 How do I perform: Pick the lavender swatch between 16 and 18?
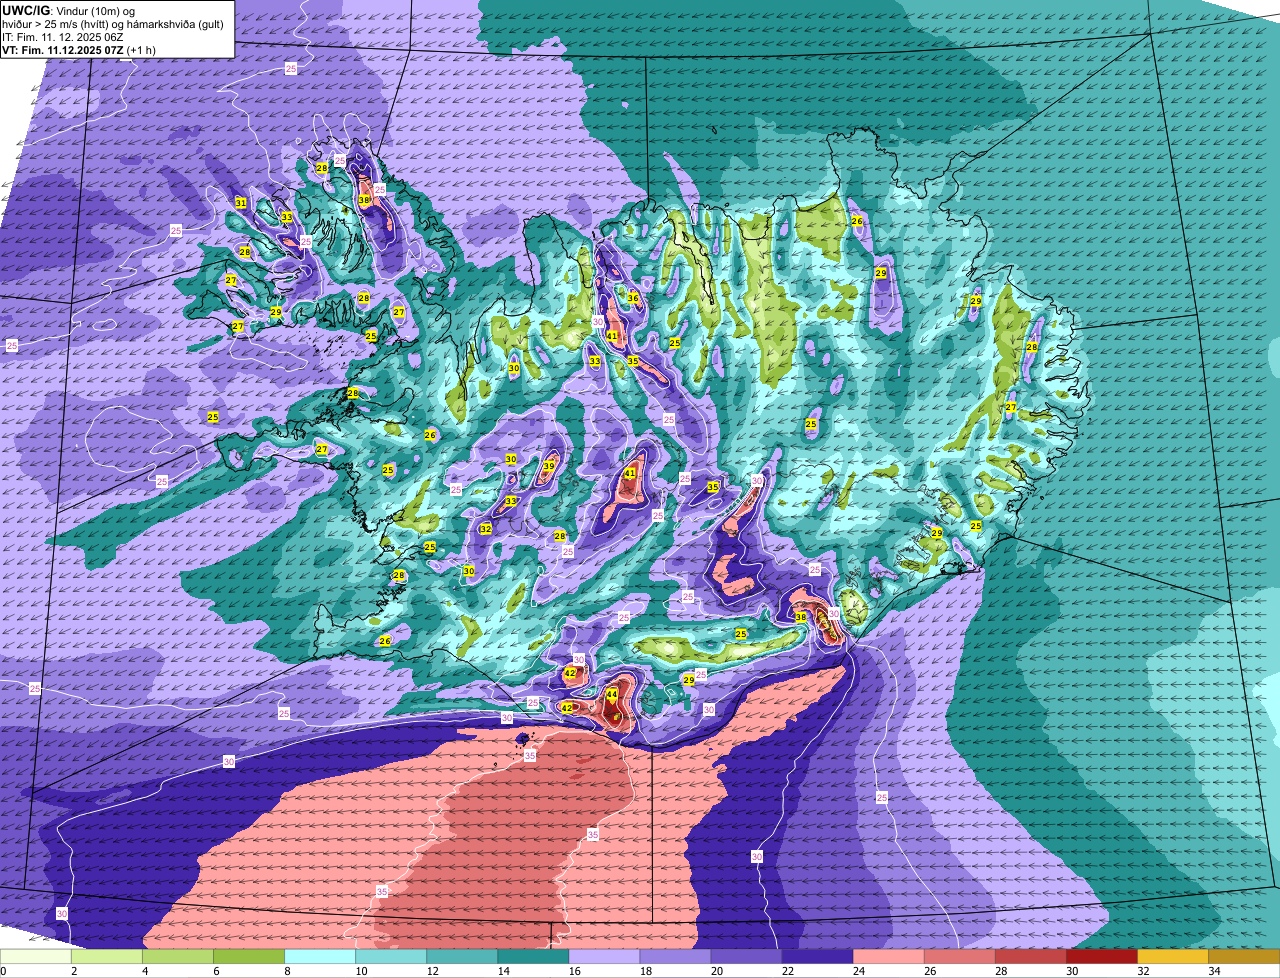click(x=604, y=956)
